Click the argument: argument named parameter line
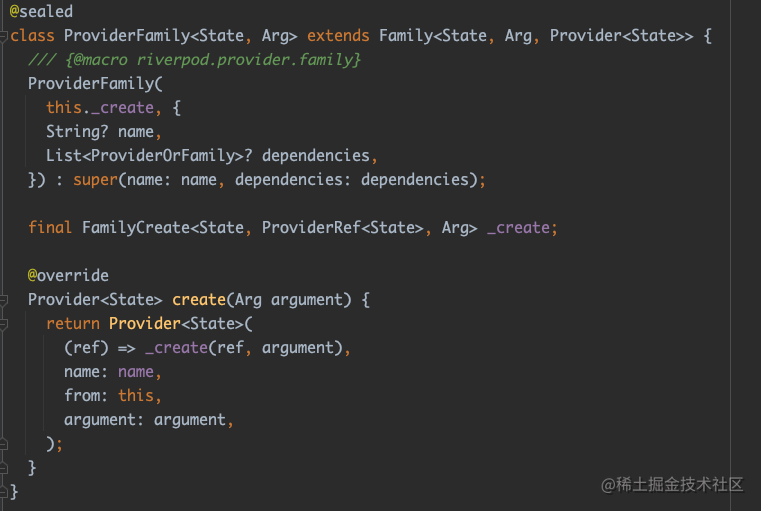 [149, 420]
